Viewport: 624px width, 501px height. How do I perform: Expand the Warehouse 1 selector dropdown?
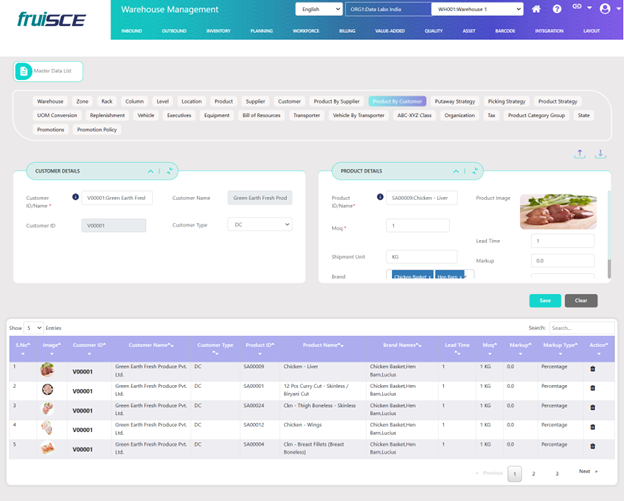point(477,9)
